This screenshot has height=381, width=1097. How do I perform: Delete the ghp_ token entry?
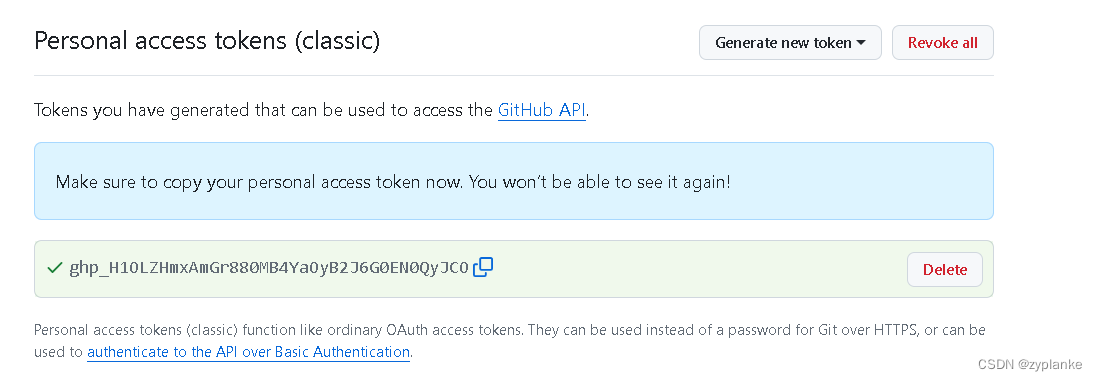click(x=944, y=269)
